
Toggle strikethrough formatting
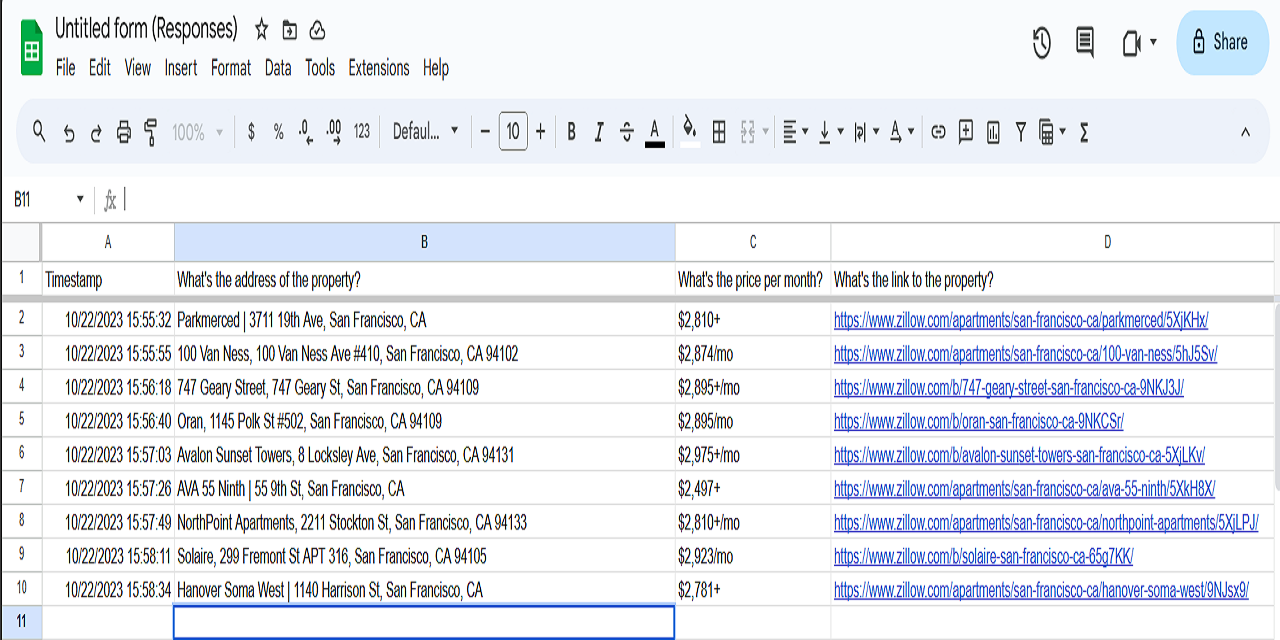[627, 131]
